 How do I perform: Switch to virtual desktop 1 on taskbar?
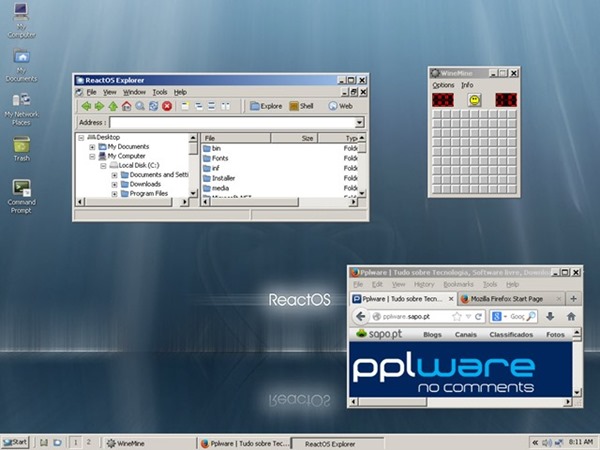point(76,442)
